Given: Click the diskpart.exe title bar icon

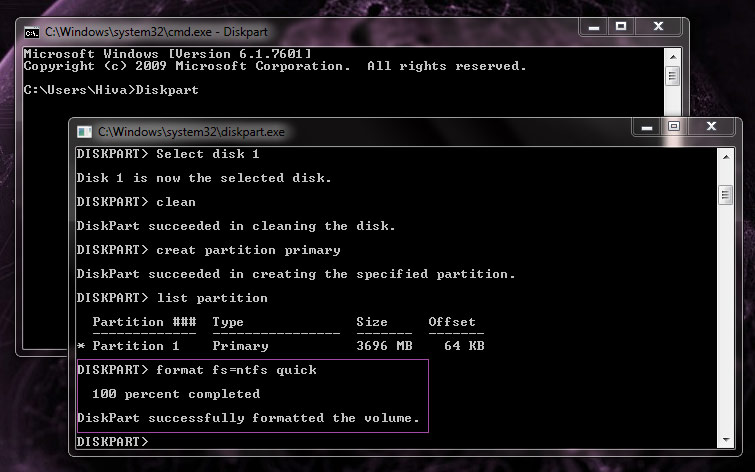Looking at the screenshot, I should click(x=85, y=131).
